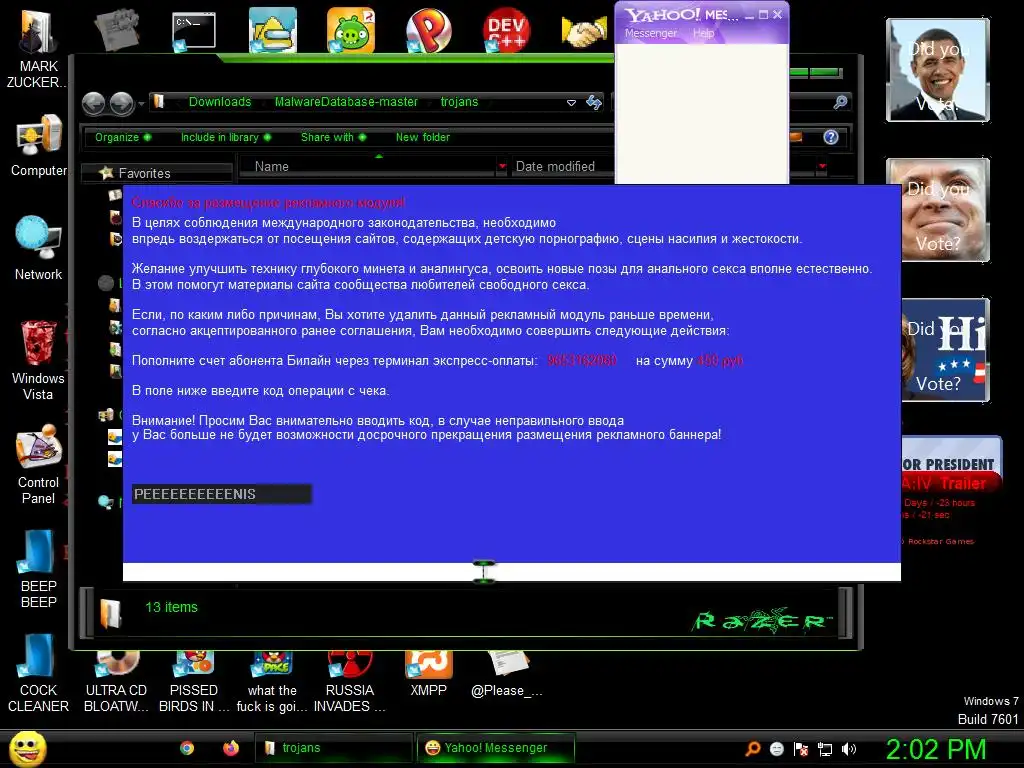The width and height of the screenshot is (1024, 768).
Task: Expand the Organize dropdown
Action: [123, 137]
